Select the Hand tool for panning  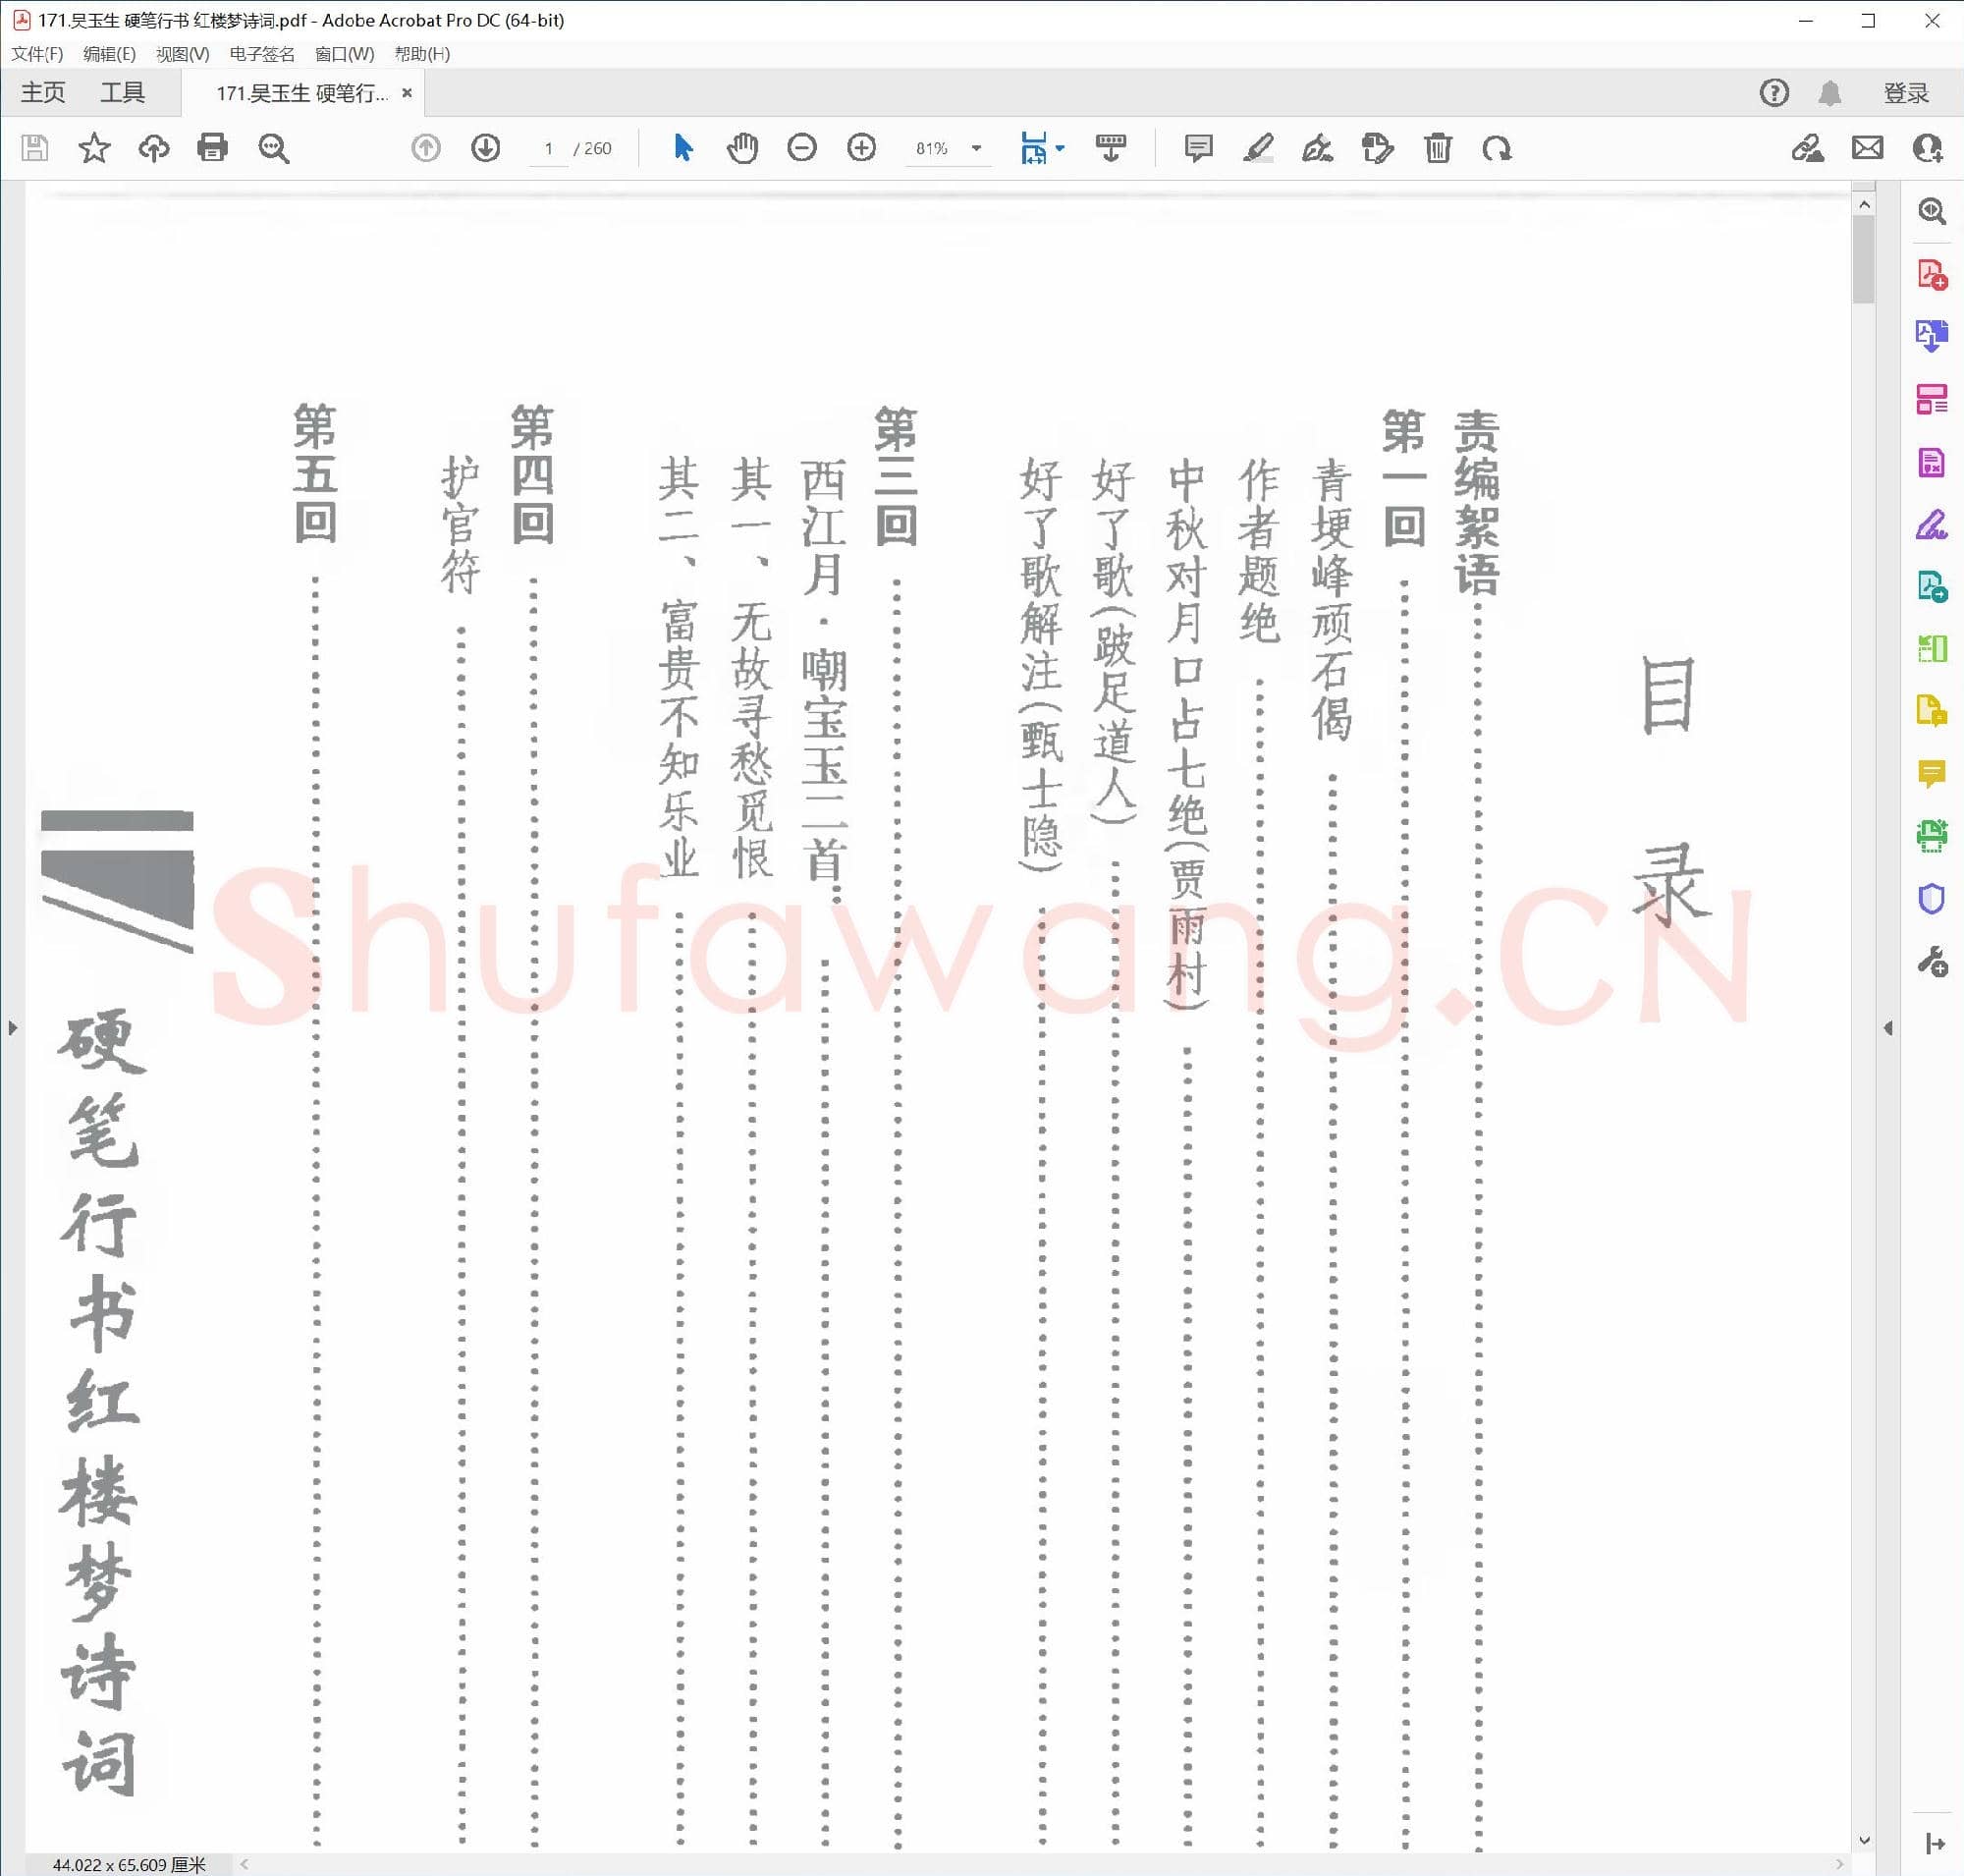[x=743, y=148]
